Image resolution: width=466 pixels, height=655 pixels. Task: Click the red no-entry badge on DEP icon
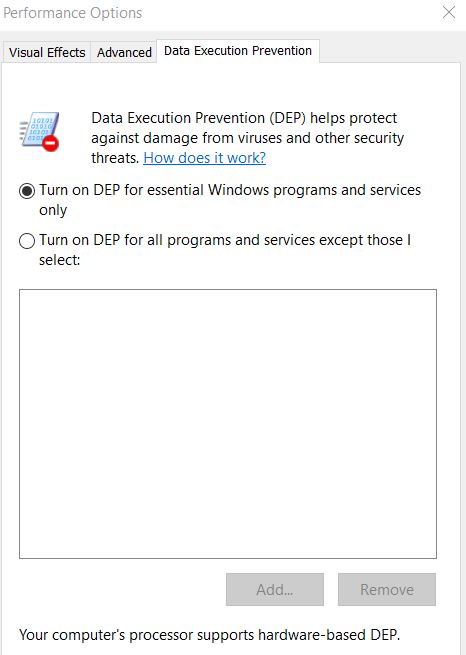[51, 144]
